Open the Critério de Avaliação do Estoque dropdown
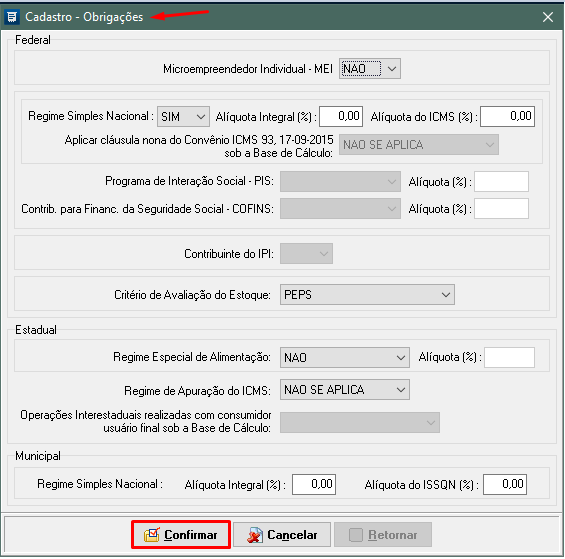Viewport: 565px width, 559px height. pos(367,294)
